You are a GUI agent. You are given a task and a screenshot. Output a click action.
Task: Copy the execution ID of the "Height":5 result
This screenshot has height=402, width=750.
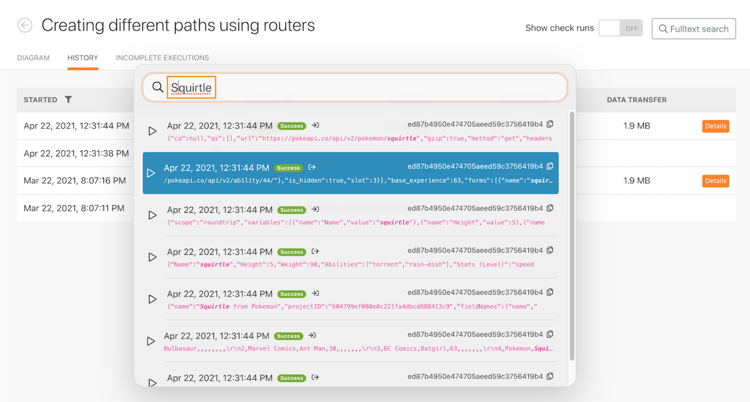tap(550, 250)
